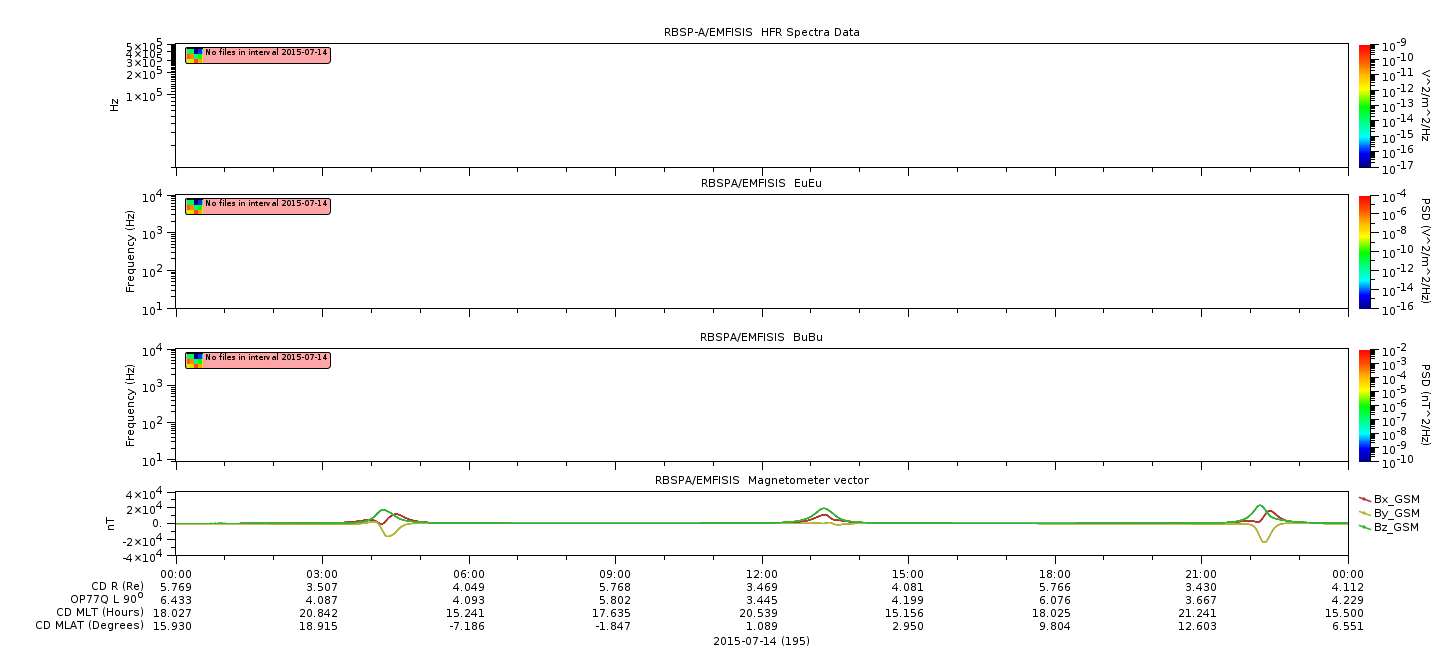Click the color icon in EuEu warning box
Viewport: 1447px width, 658px height.
(195, 206)
